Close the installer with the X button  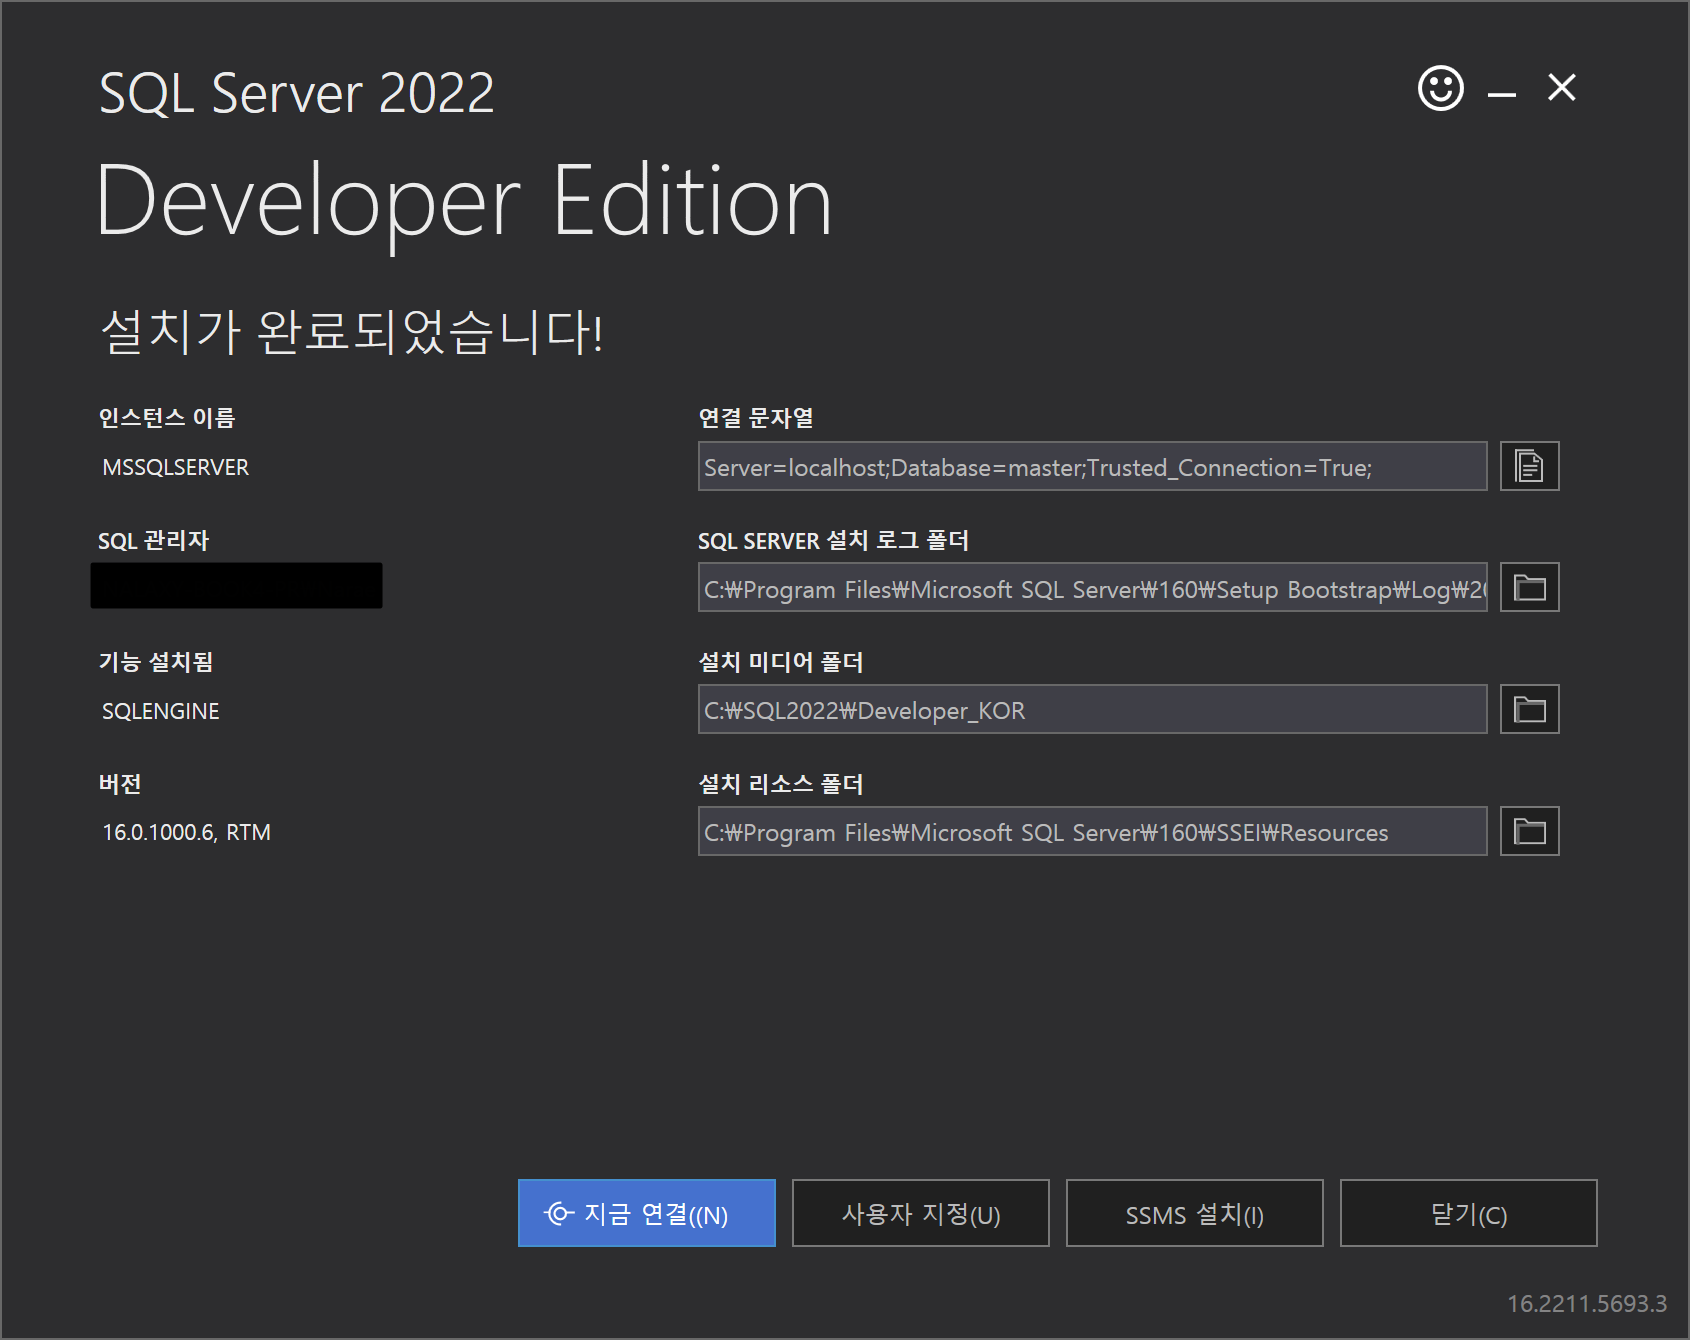1561,88
